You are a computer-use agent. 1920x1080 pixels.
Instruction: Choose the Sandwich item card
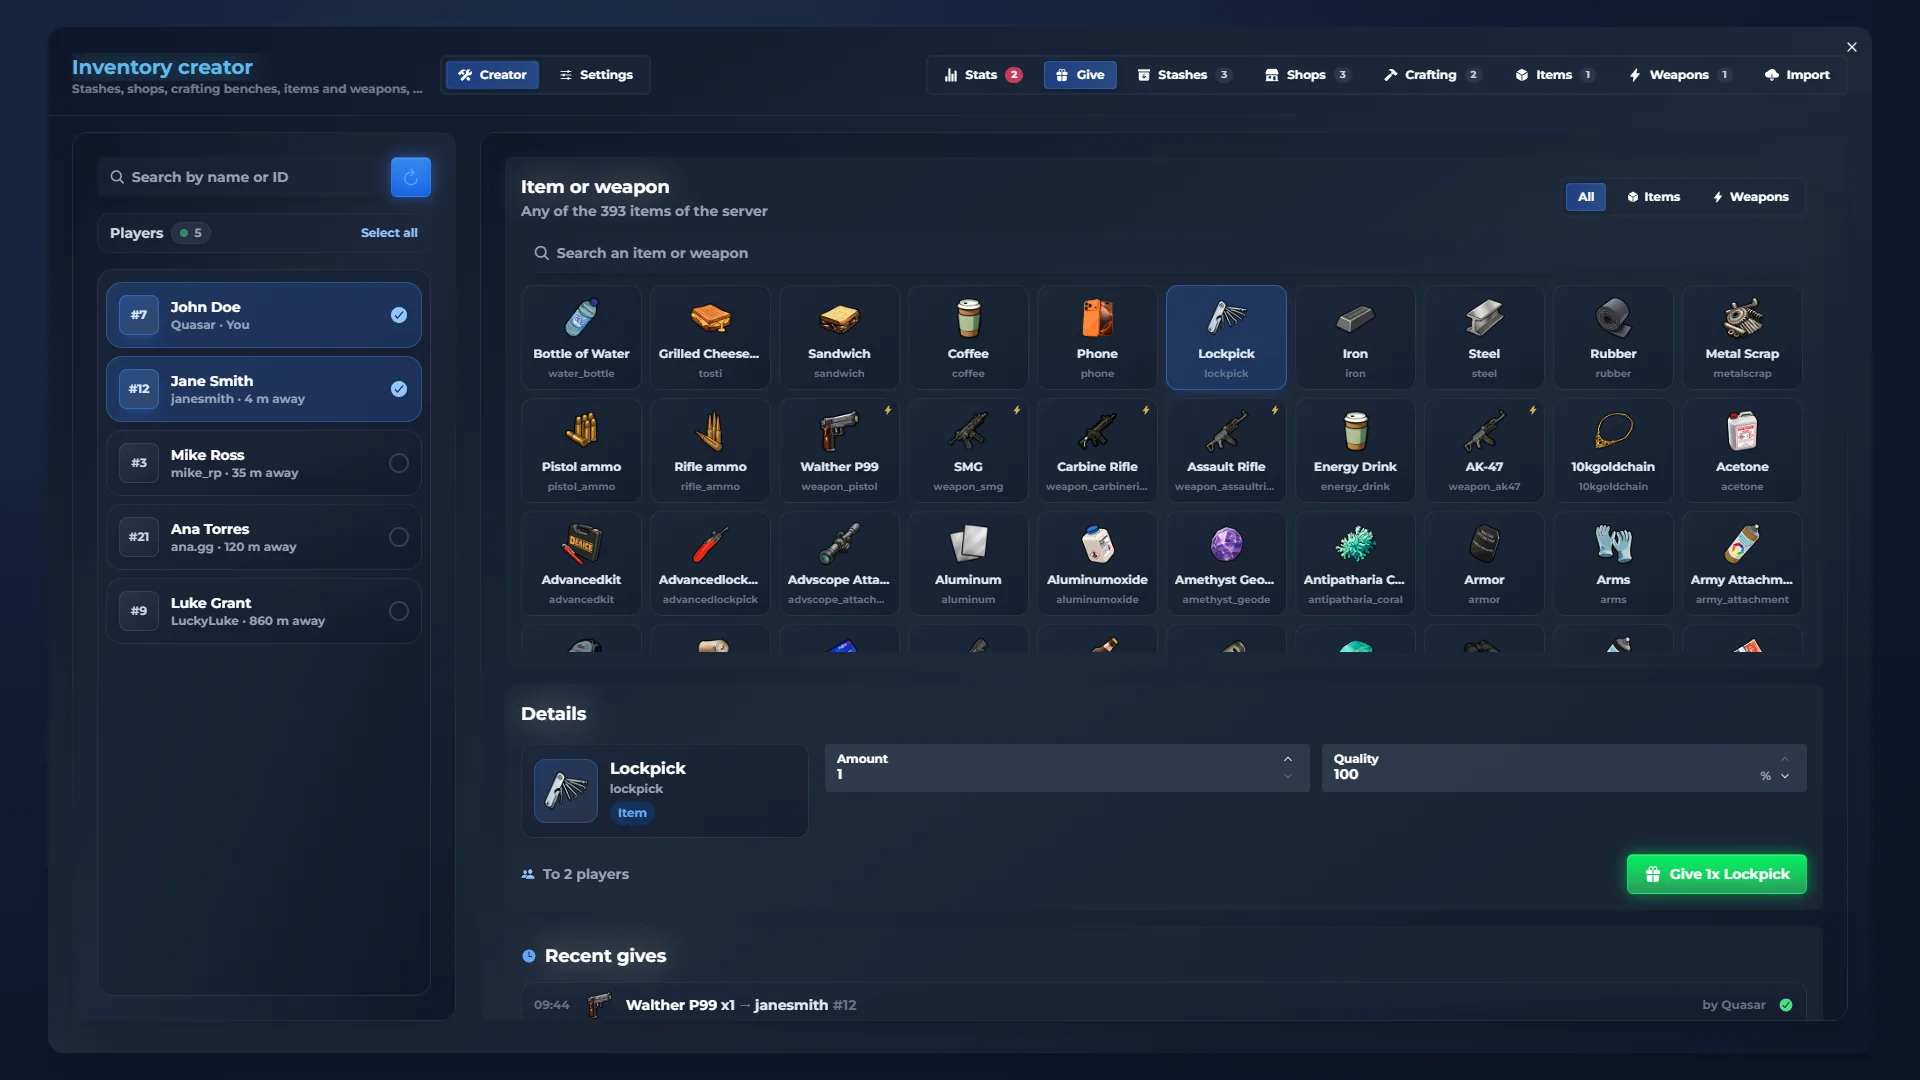(839, 337)
